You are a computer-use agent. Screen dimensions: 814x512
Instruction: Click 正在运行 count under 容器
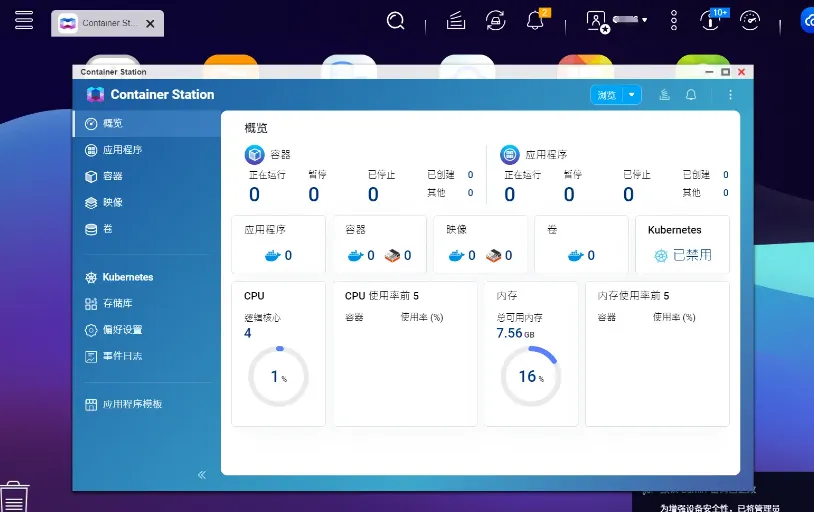coord(254,195)
